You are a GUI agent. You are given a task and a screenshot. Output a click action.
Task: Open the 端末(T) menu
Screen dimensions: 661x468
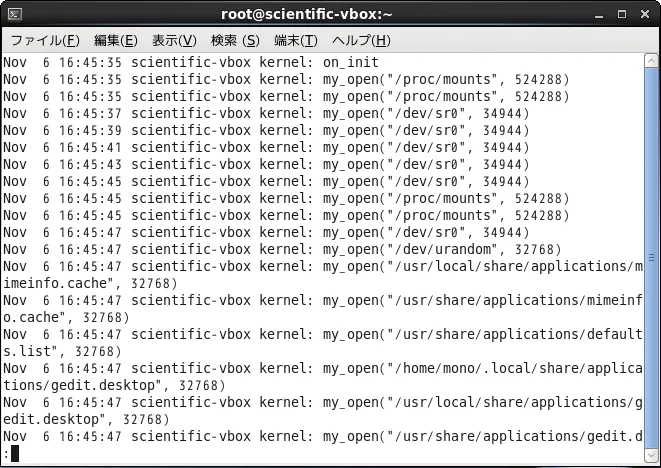(x=296, y=41)
